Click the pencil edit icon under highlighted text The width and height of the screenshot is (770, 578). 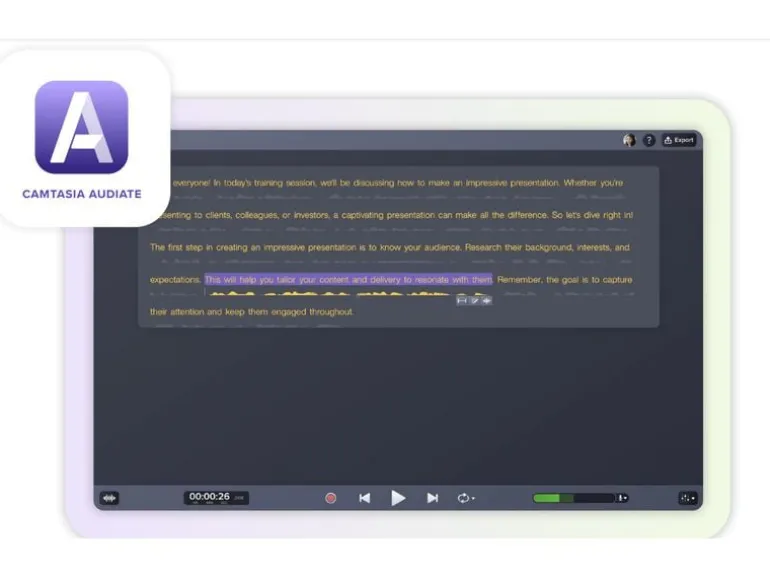[474, 301]
